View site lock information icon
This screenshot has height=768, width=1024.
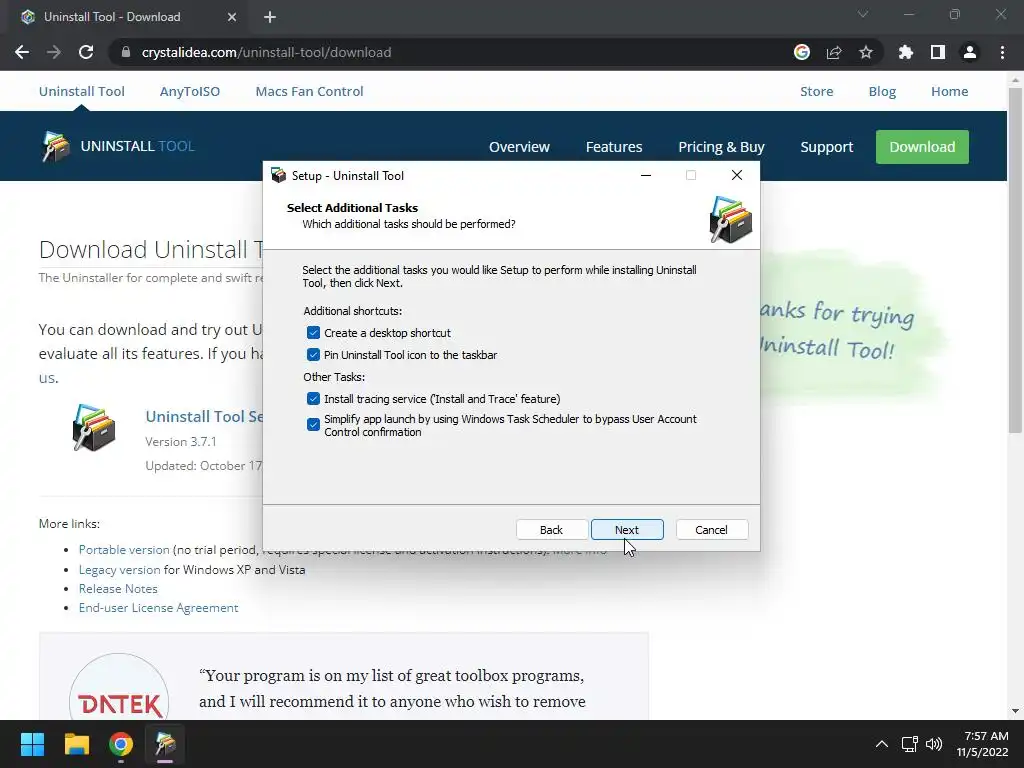pos(126,52)
